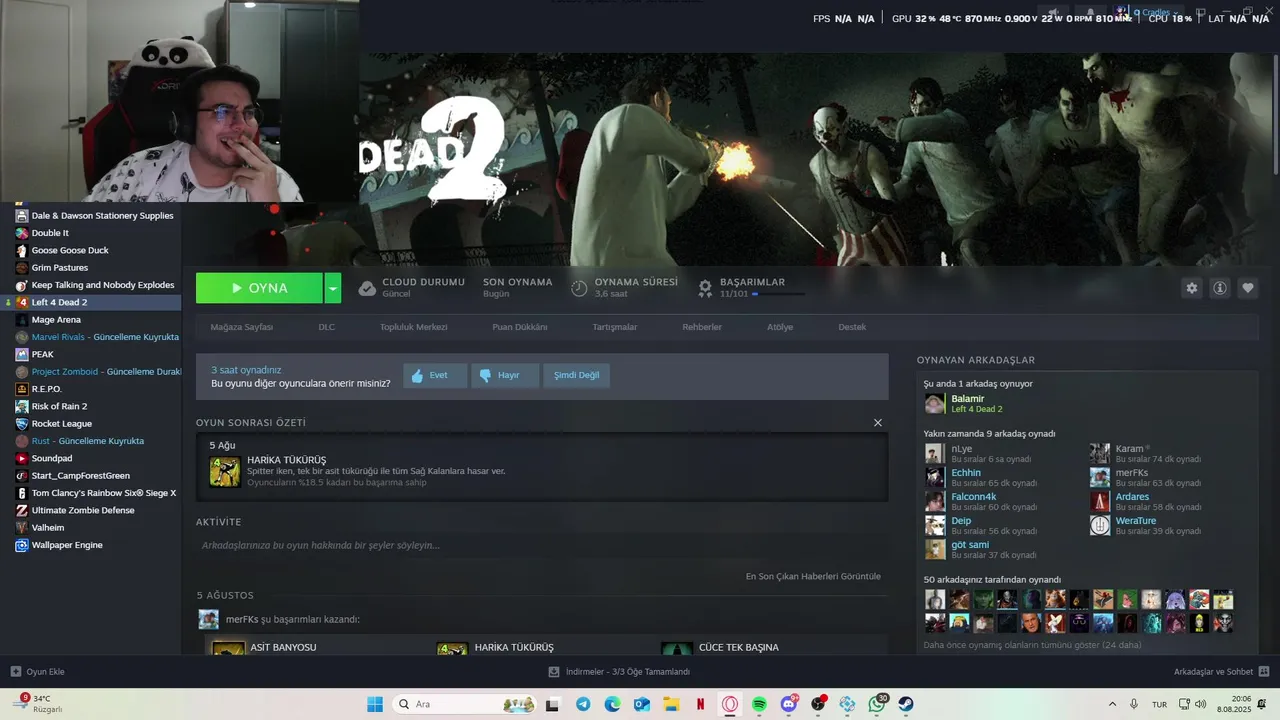Open the Play button dropdown arrow
Image resolution: width=1280 pixels, height=720 pixels.
[x=333, y=288]
